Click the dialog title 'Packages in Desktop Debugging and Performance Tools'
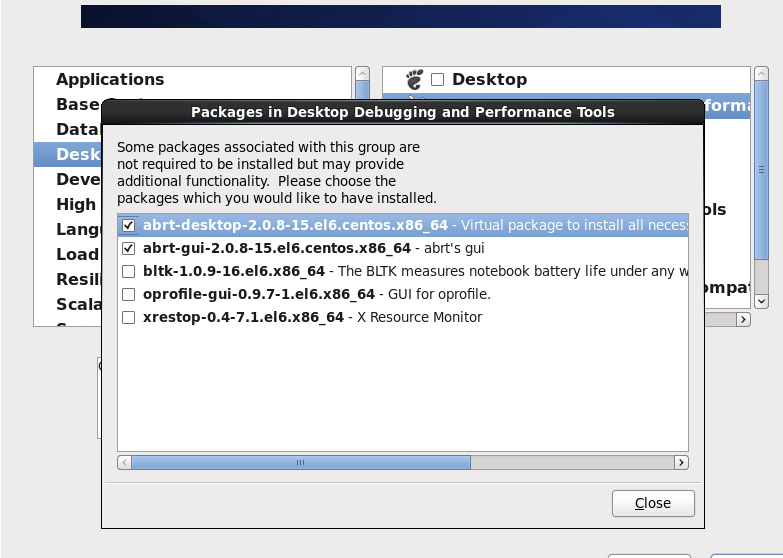Screen dimensions: 783x558 point(402,112)
